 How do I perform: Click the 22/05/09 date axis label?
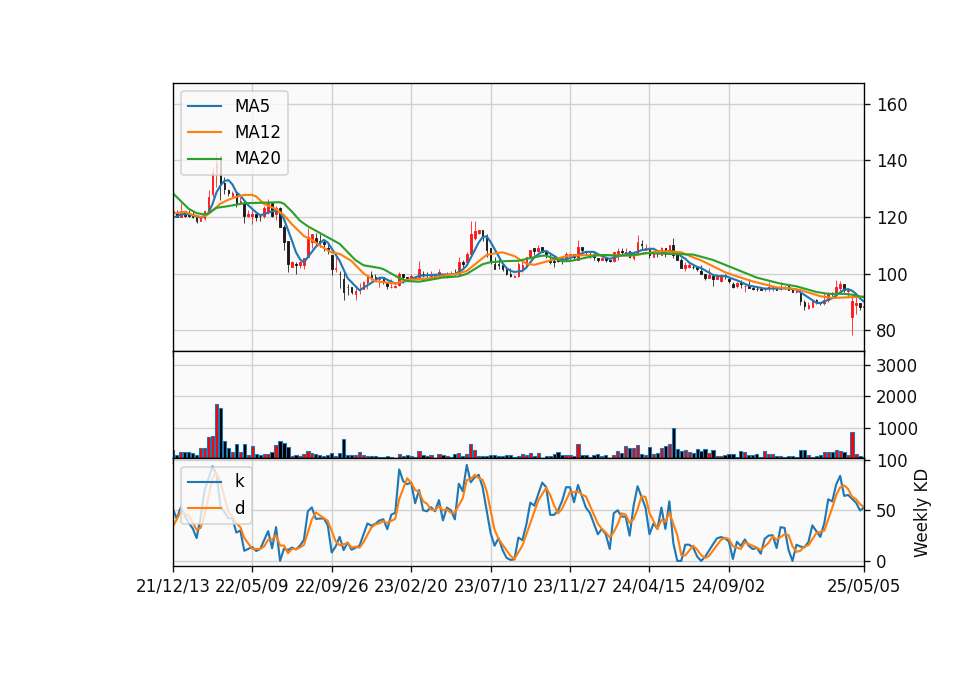tap(252, 586)
